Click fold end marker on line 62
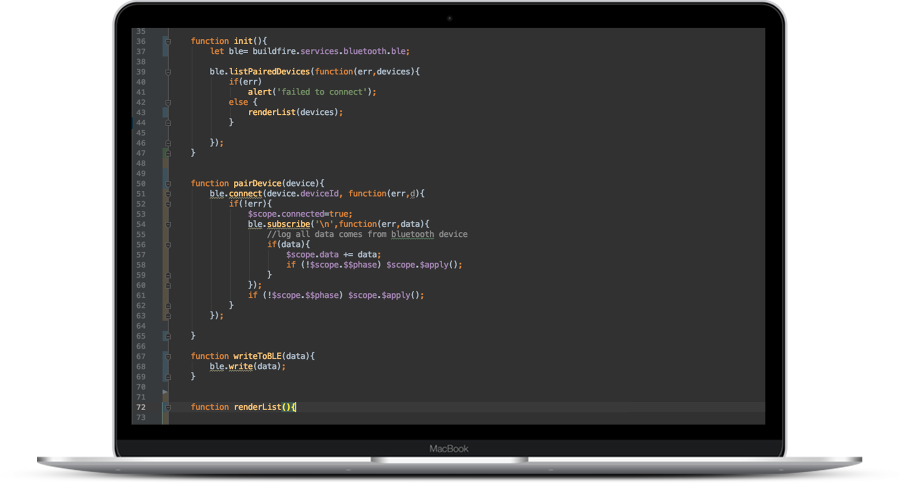The width and height of the screenshot is (900, 483). (x=168, y=306)
